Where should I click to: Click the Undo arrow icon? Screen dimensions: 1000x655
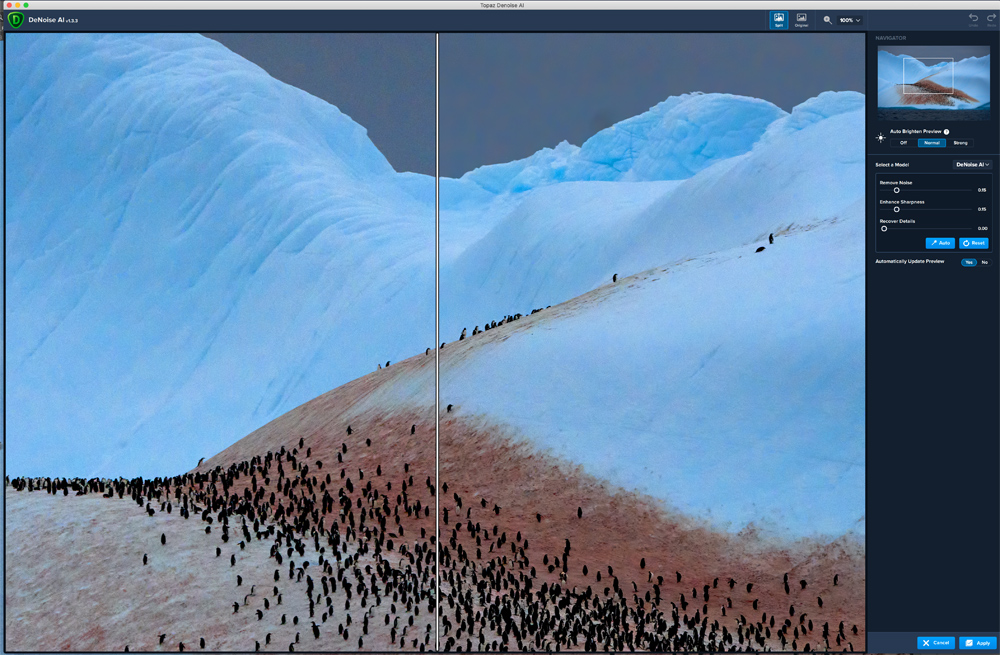click(973, 20)
